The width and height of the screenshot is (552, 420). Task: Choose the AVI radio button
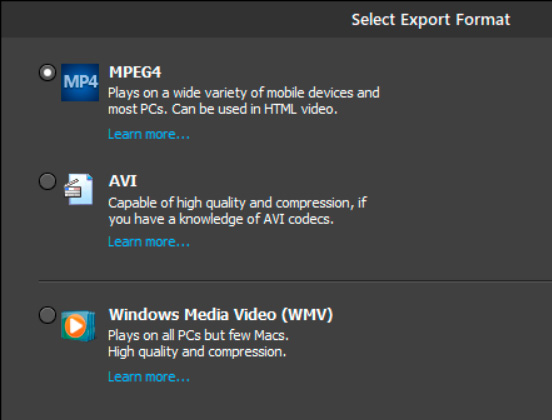pyautogui.click(x=47, y=181)
